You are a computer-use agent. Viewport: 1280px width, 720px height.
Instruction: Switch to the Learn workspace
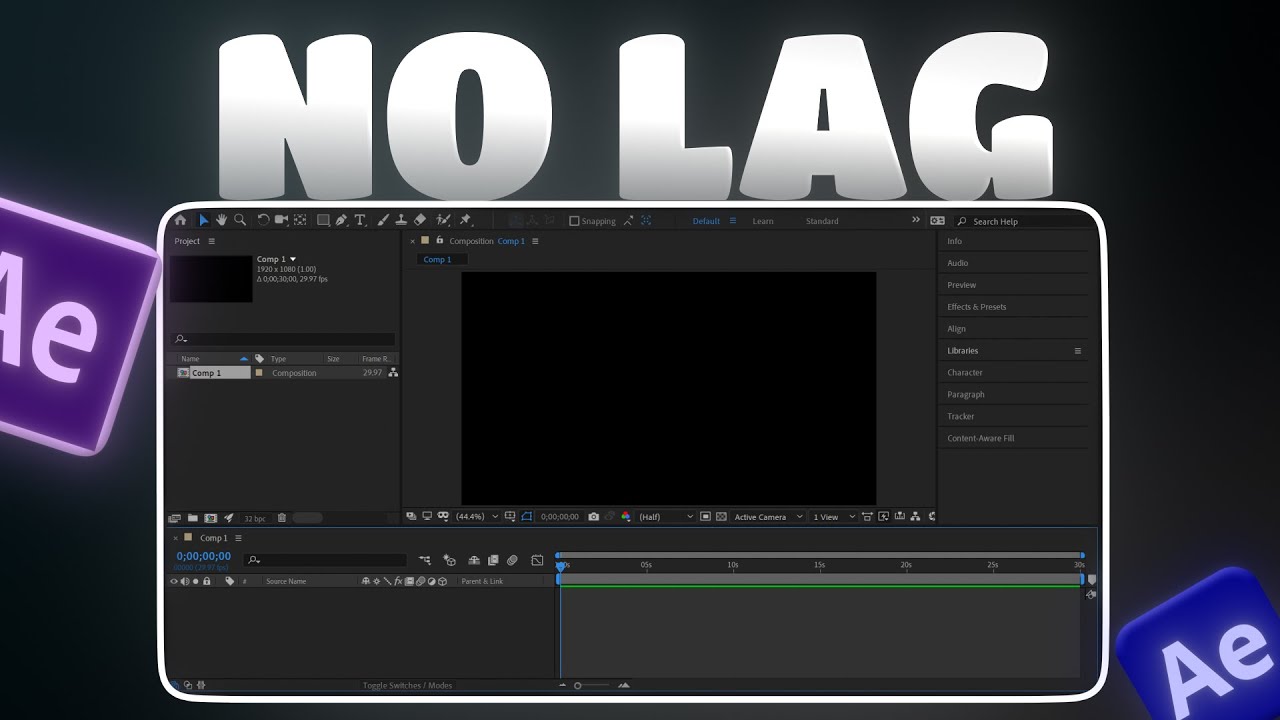click(x=763, y=221)
